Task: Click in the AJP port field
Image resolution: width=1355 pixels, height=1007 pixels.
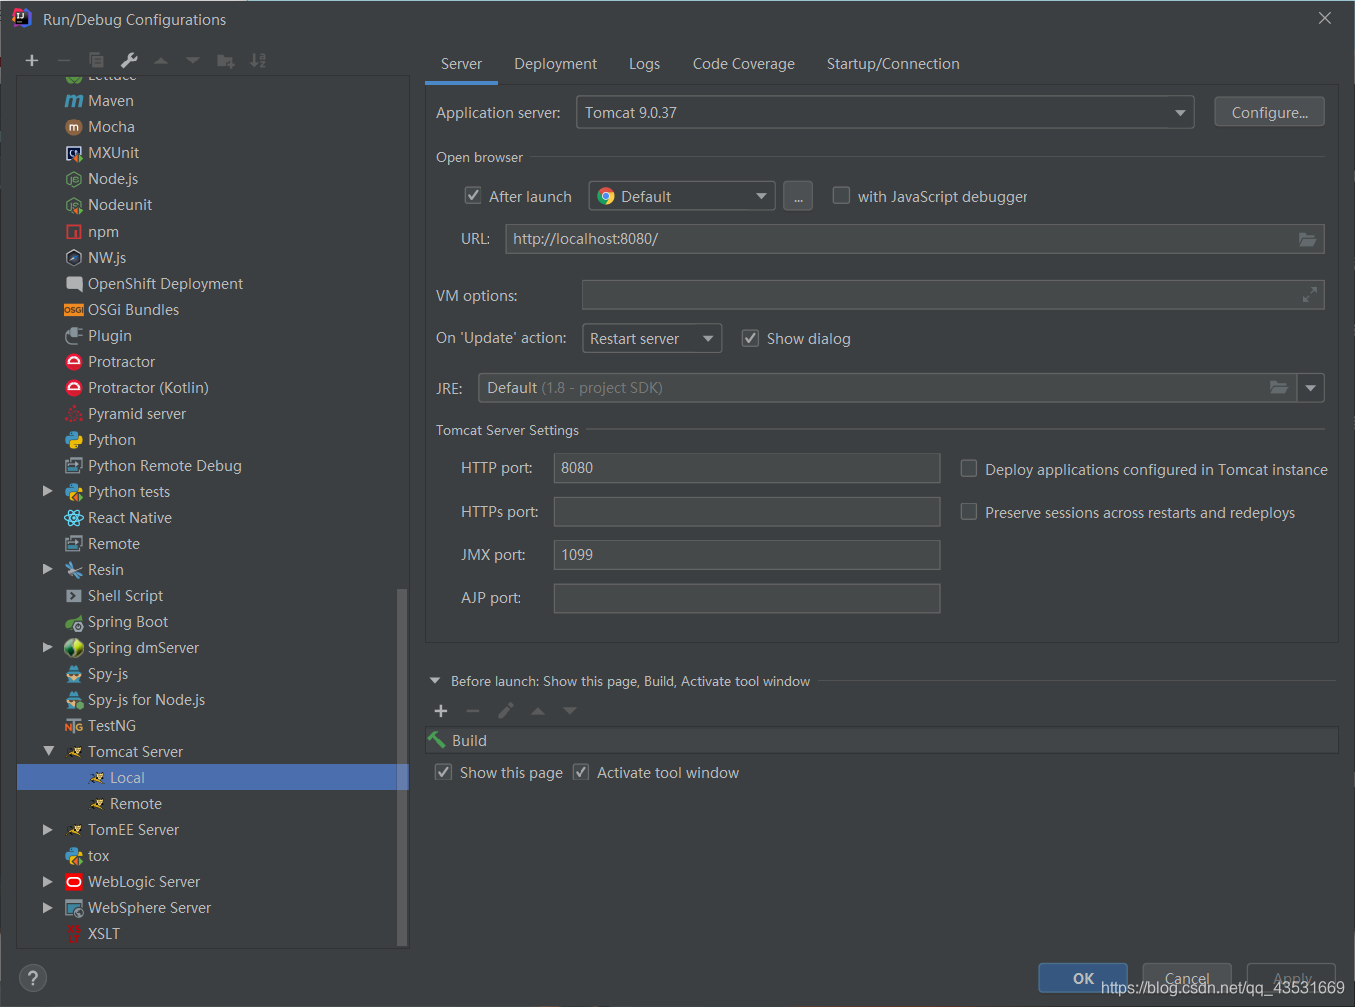Action: click(747, 598)
